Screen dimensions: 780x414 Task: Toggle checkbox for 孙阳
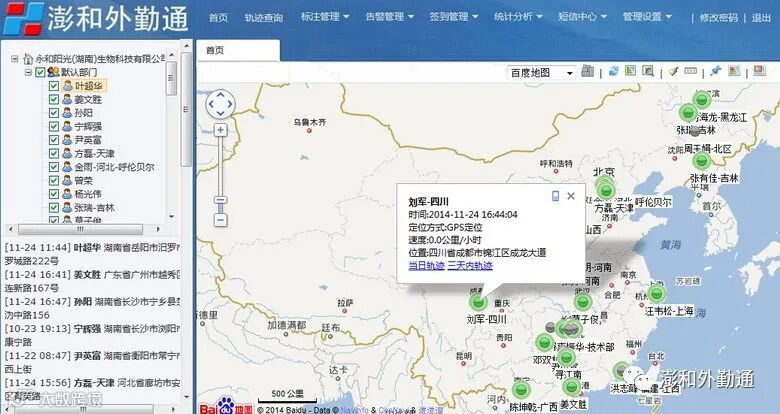point(54,113)
